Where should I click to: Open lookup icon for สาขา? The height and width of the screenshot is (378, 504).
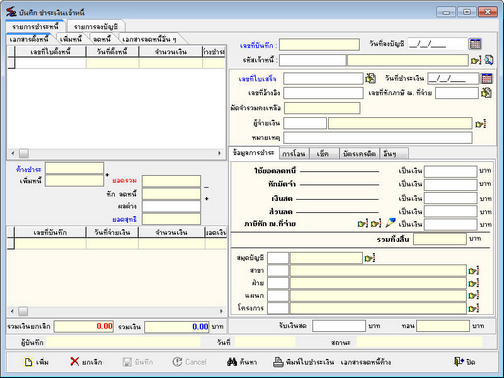tap(474, 271)
